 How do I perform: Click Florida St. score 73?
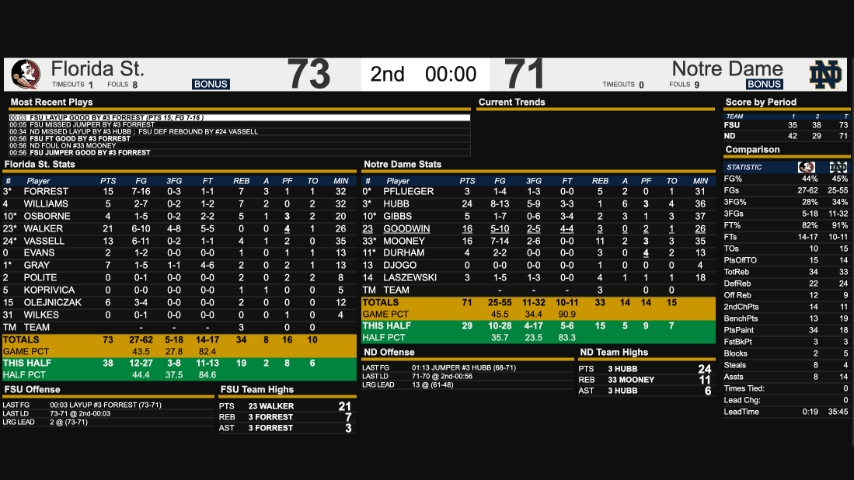click(308, 74)
